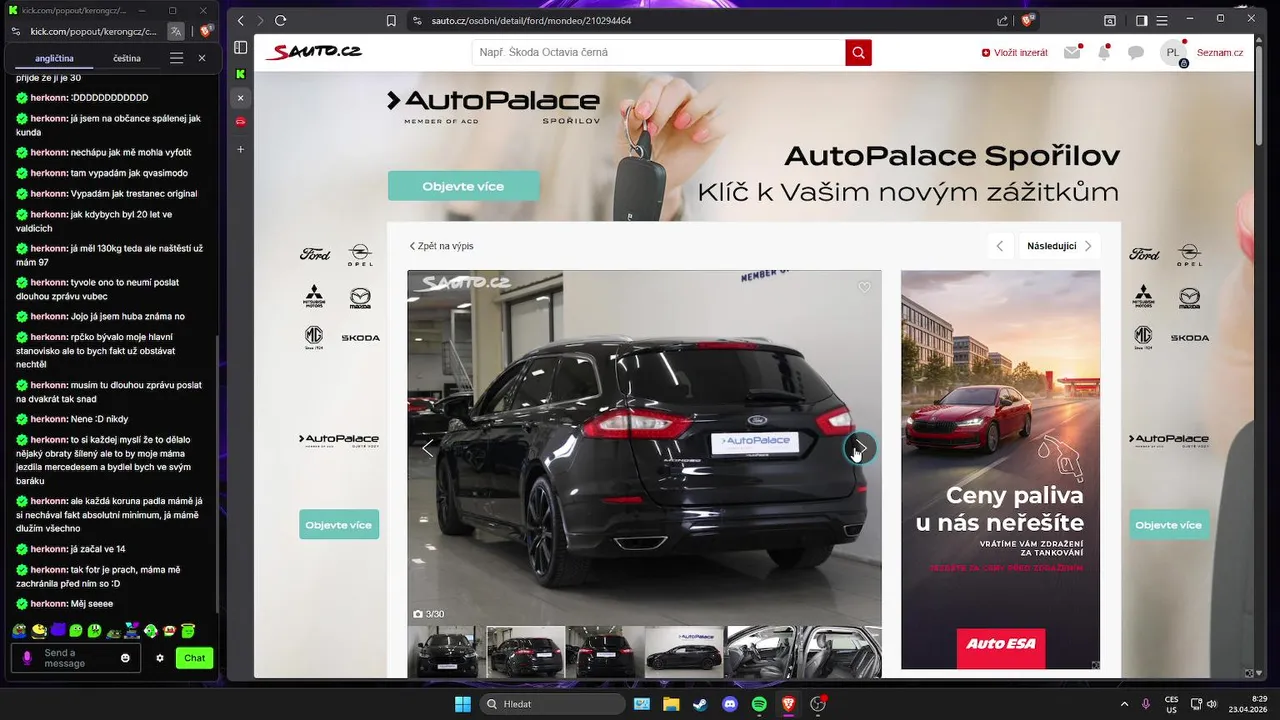Open Brave Shields in the main browser window
The image size is (1280, 720).
coord(1027,20)
